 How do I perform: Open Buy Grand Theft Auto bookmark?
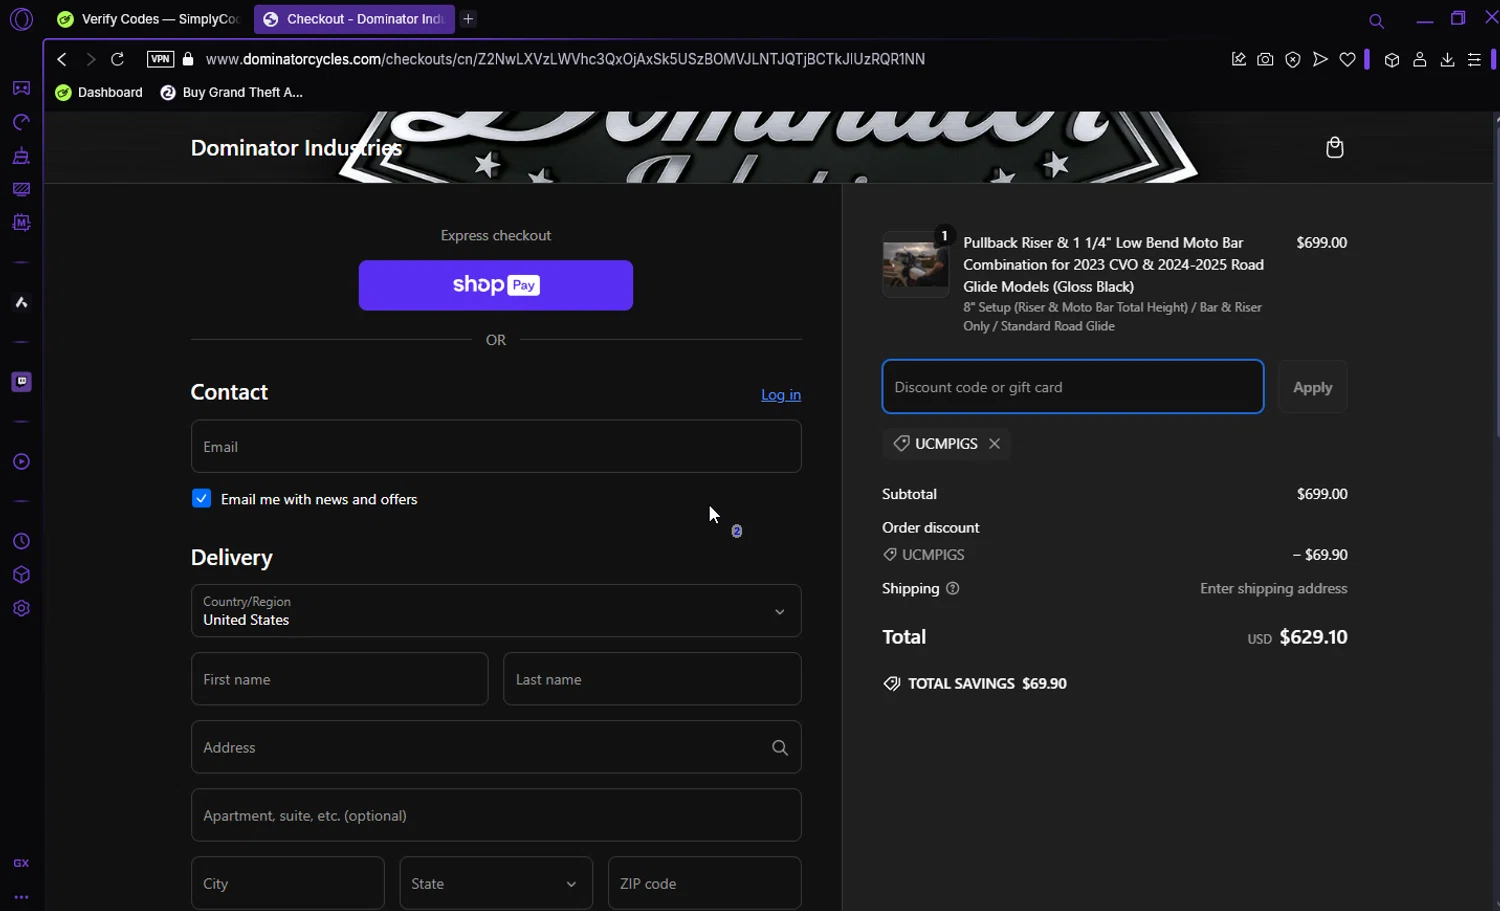(x=231, y=92)
